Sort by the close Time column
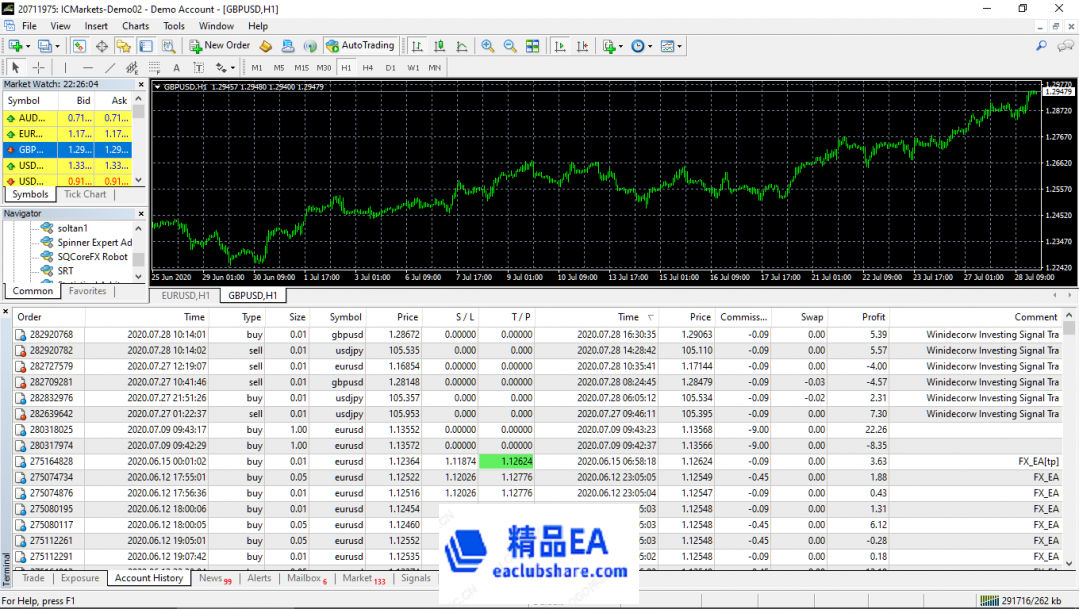The height and width of the screenshot is (609, 1079). tap(628, 317)
